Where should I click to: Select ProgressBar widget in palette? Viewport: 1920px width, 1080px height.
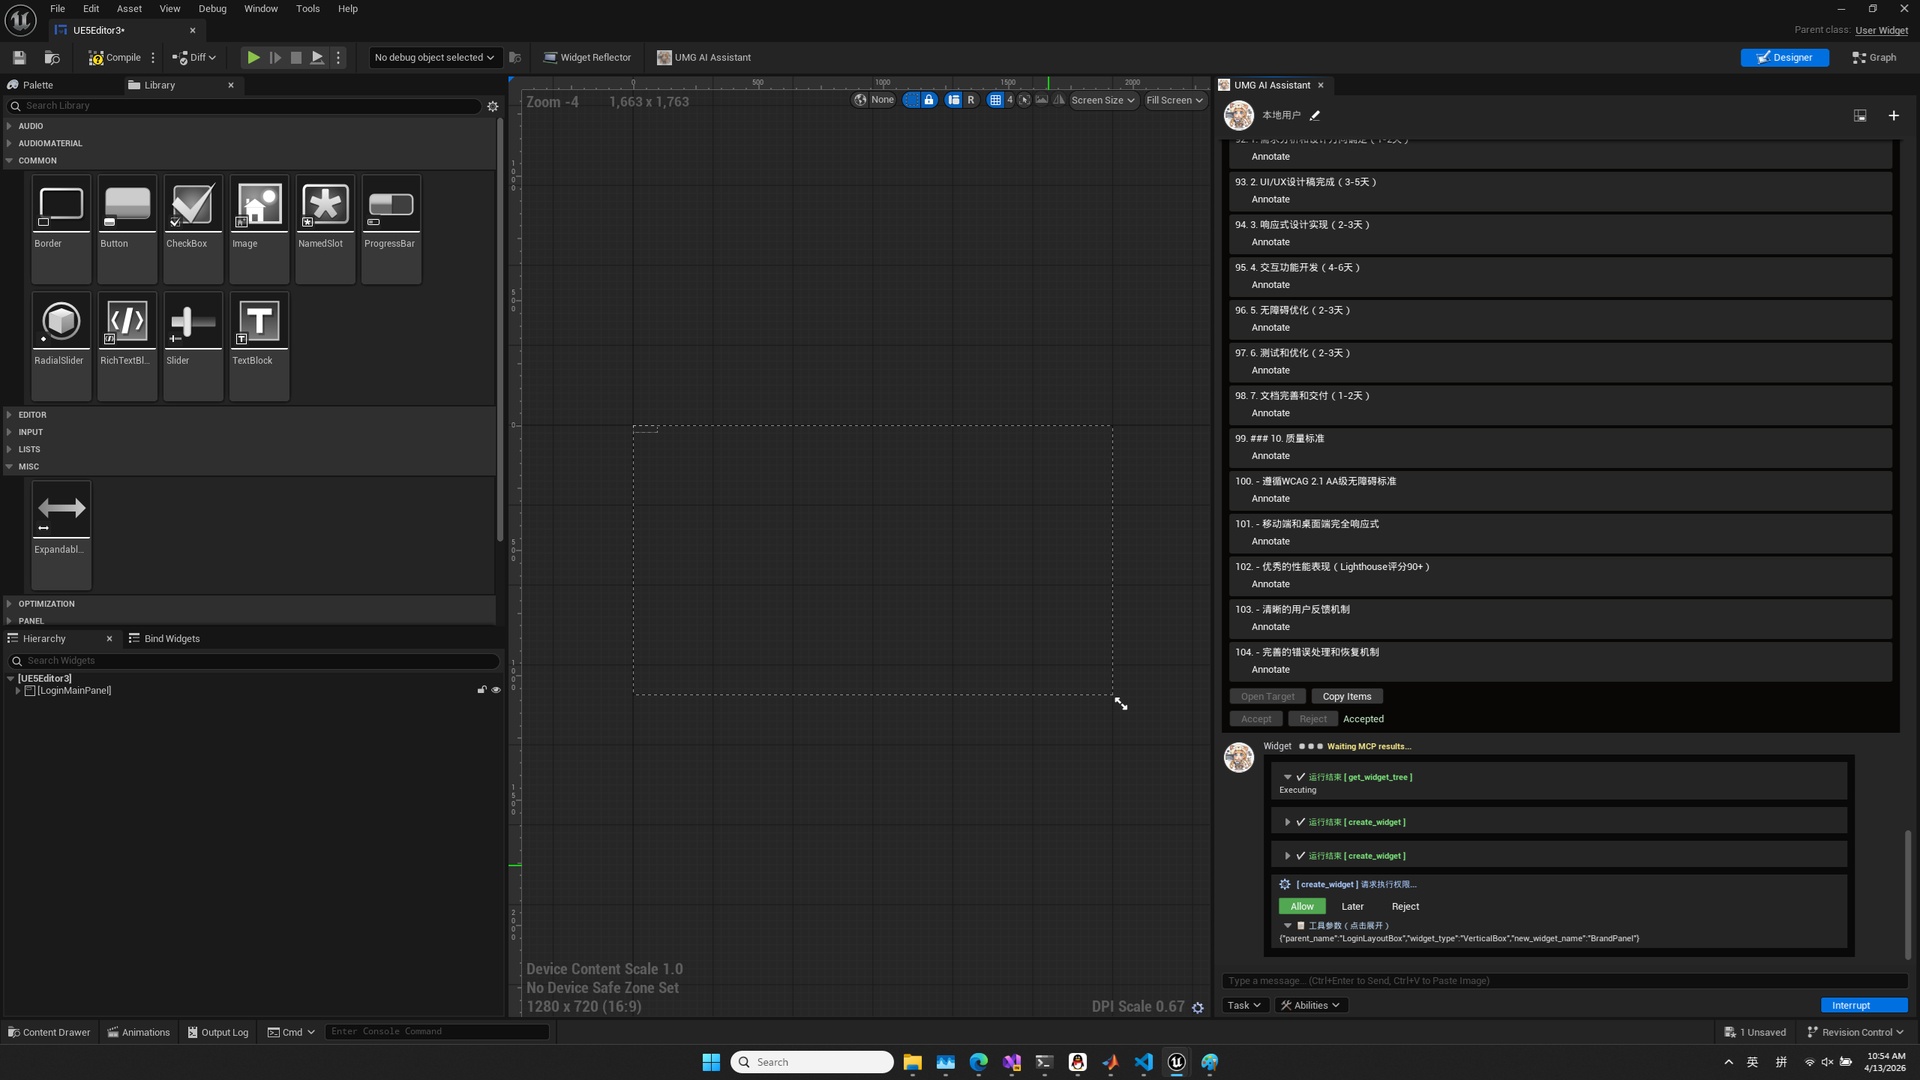(x=391, y=229)
